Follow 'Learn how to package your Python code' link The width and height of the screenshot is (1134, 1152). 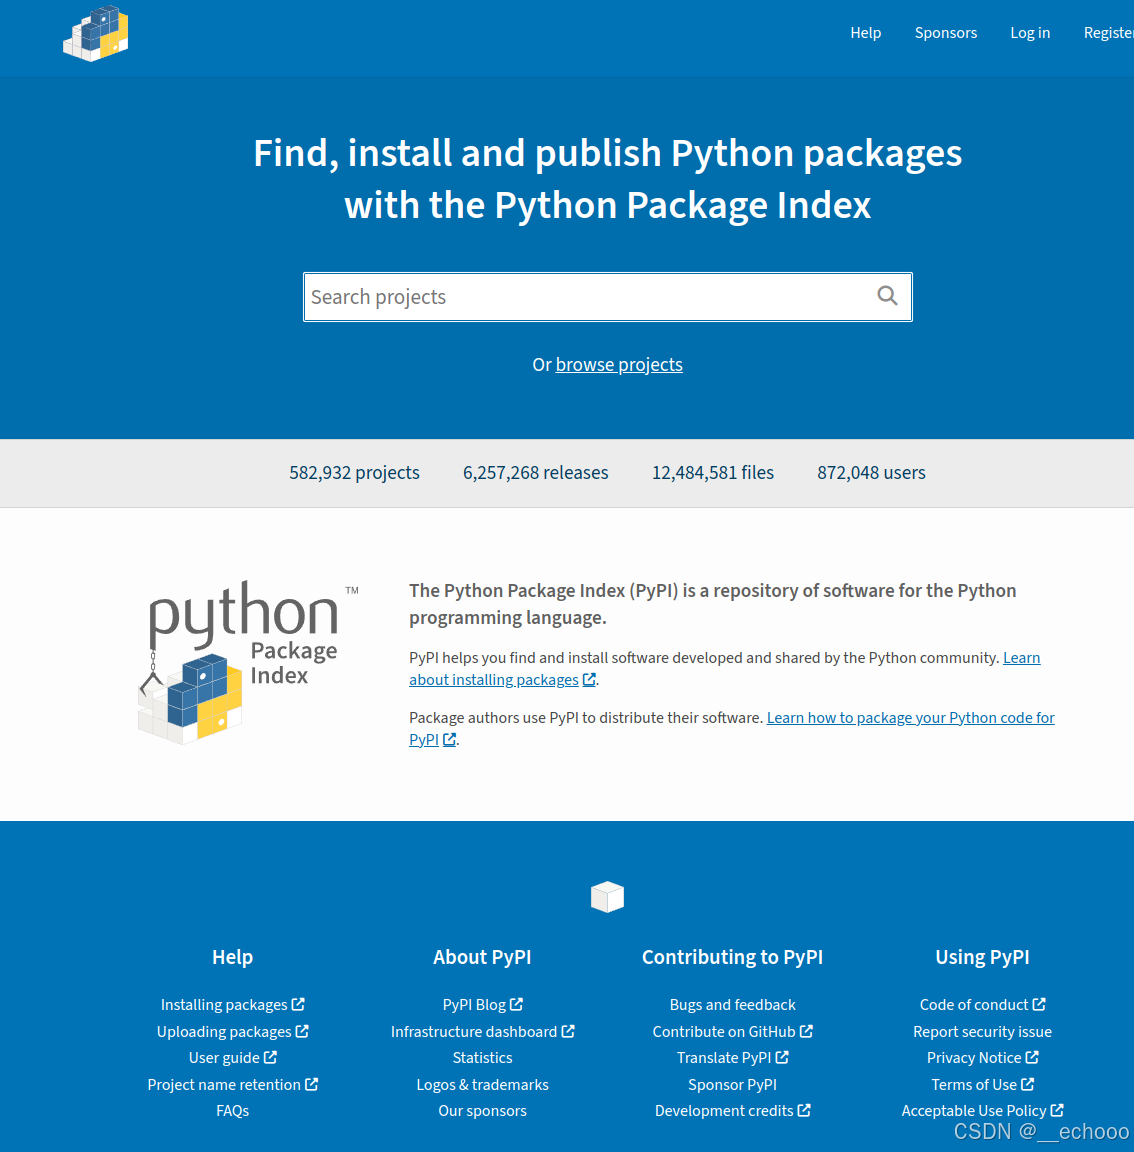click(x=911, y=718)
